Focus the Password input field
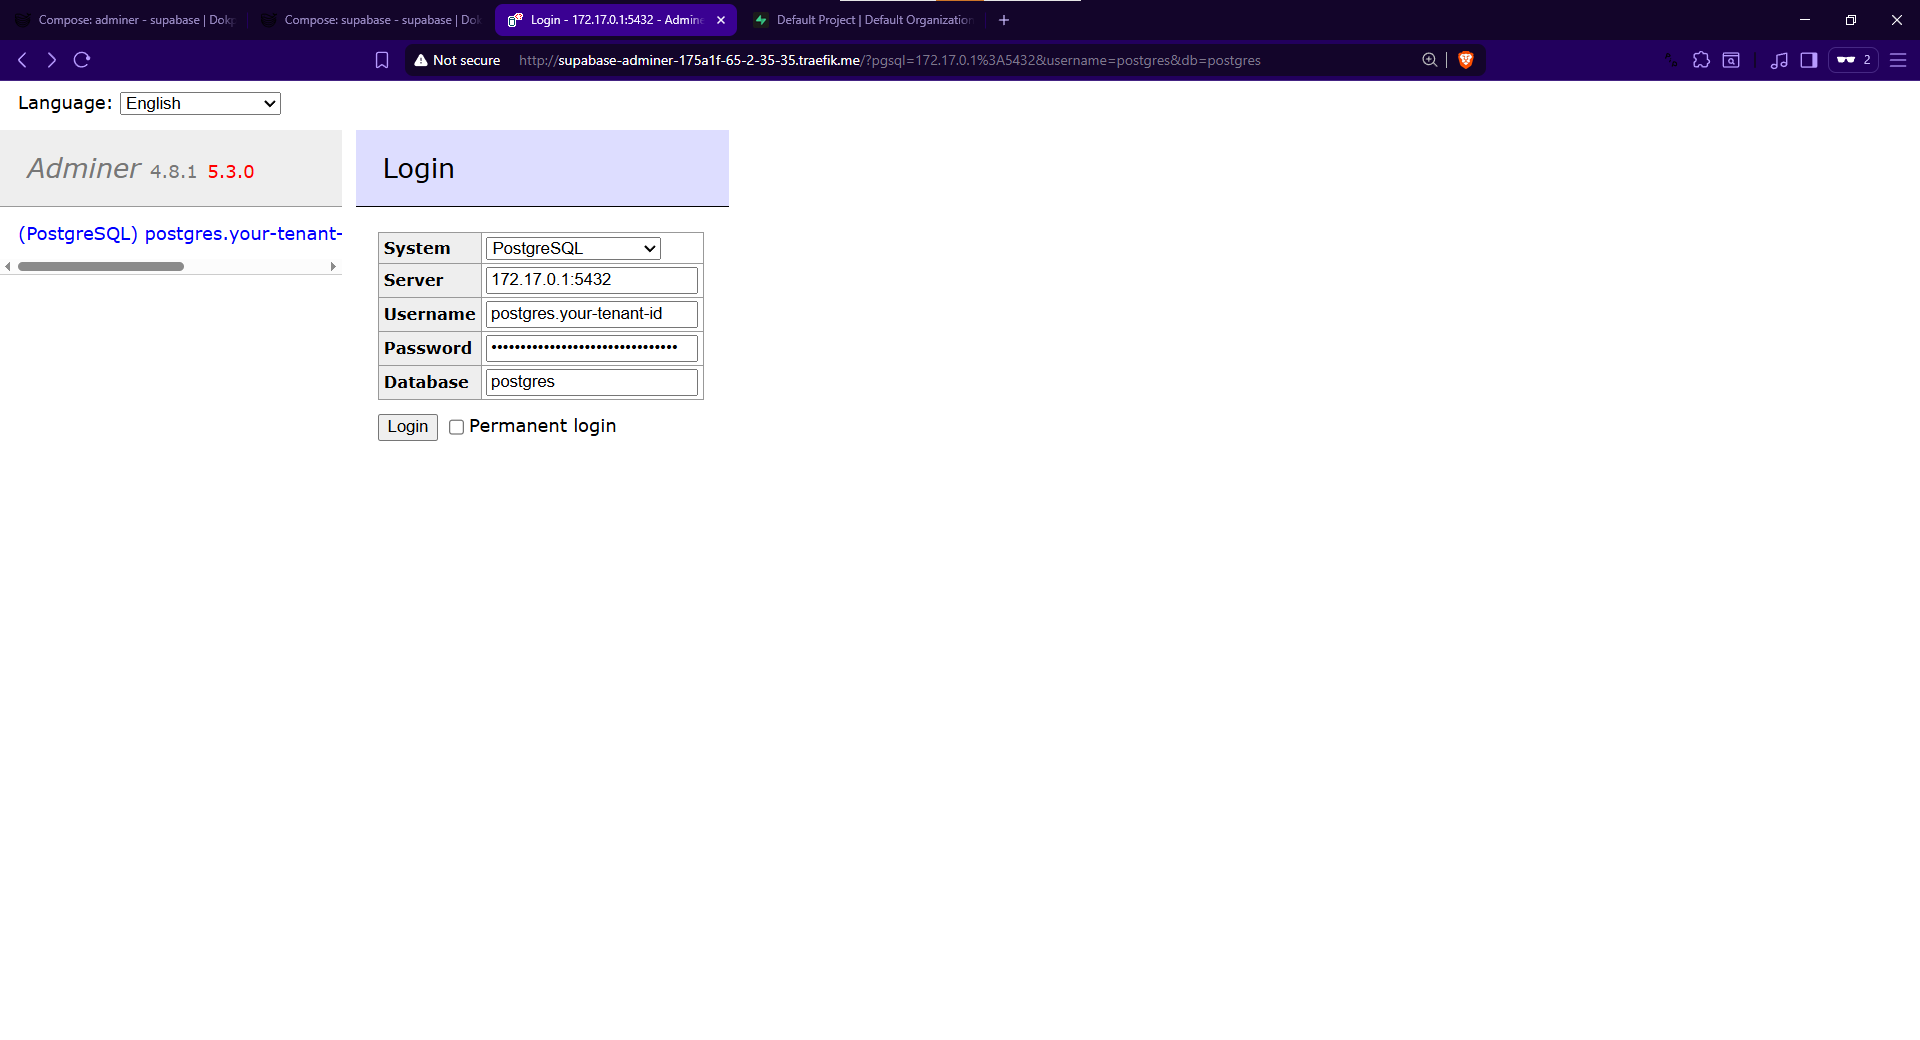 (592, 348)
